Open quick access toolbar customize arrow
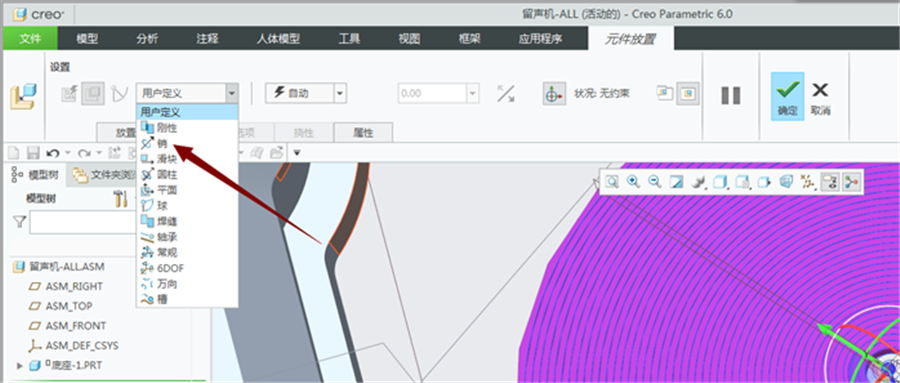 [297, 153]
